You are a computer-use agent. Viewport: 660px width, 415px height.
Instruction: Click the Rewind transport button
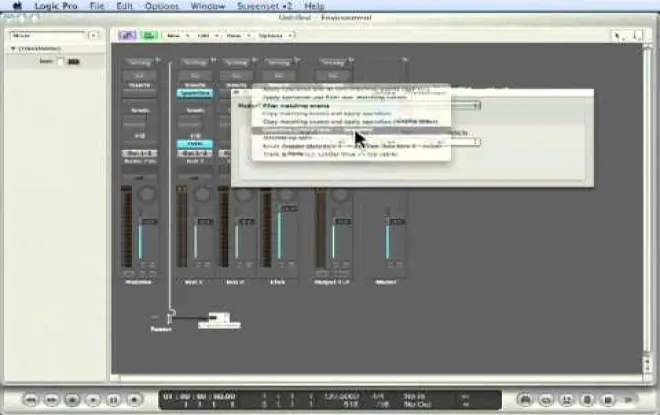click(x=30, y=399)
